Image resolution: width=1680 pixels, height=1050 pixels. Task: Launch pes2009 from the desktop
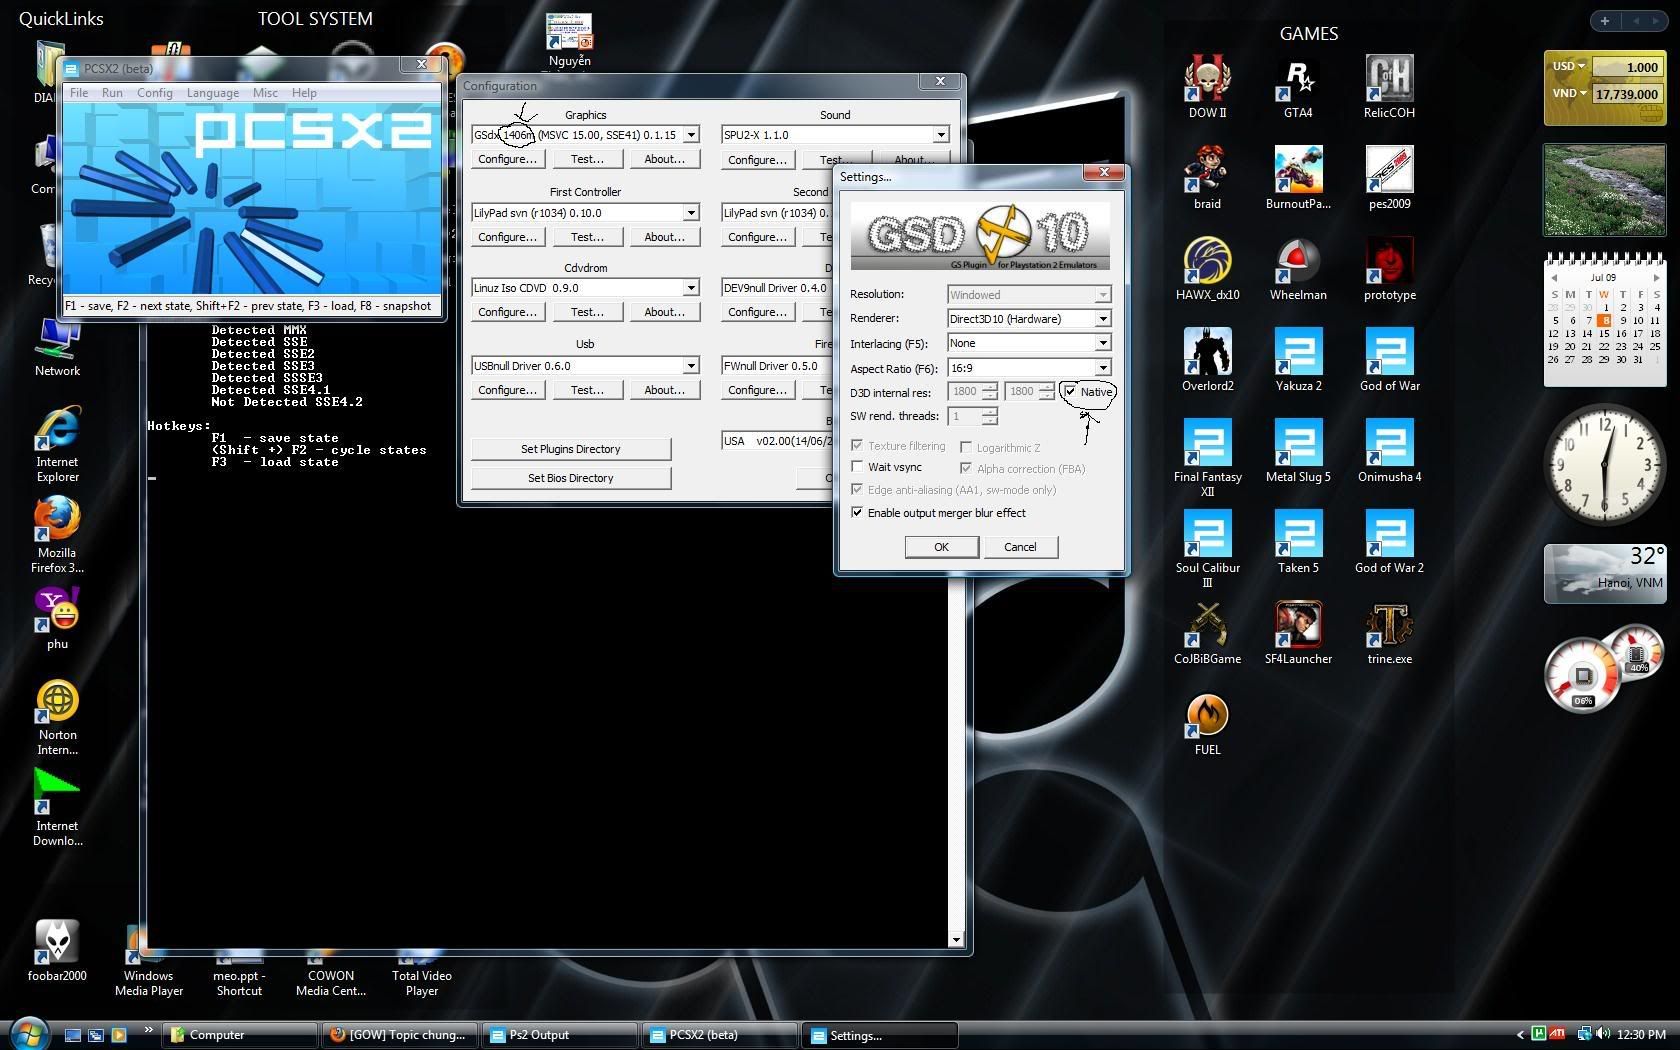tap(1389, 177)
